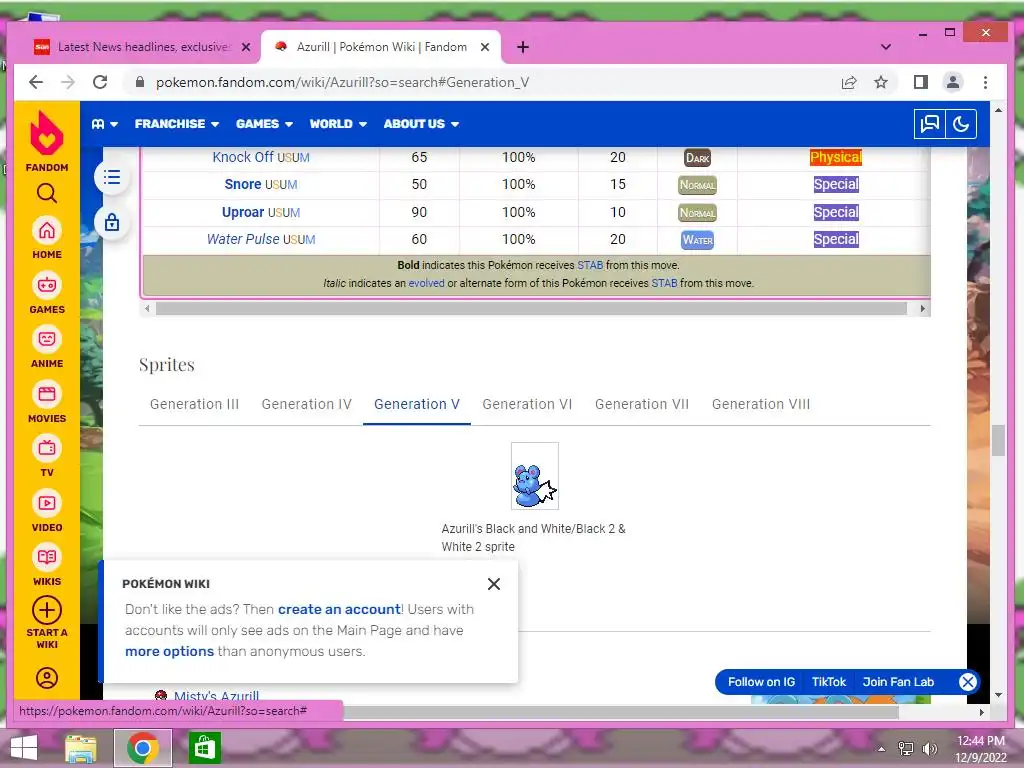Image resolution: width=1024 pixels, height=768 pixels.
Task: Click the Dark type badge
Action: coord(697,158)
